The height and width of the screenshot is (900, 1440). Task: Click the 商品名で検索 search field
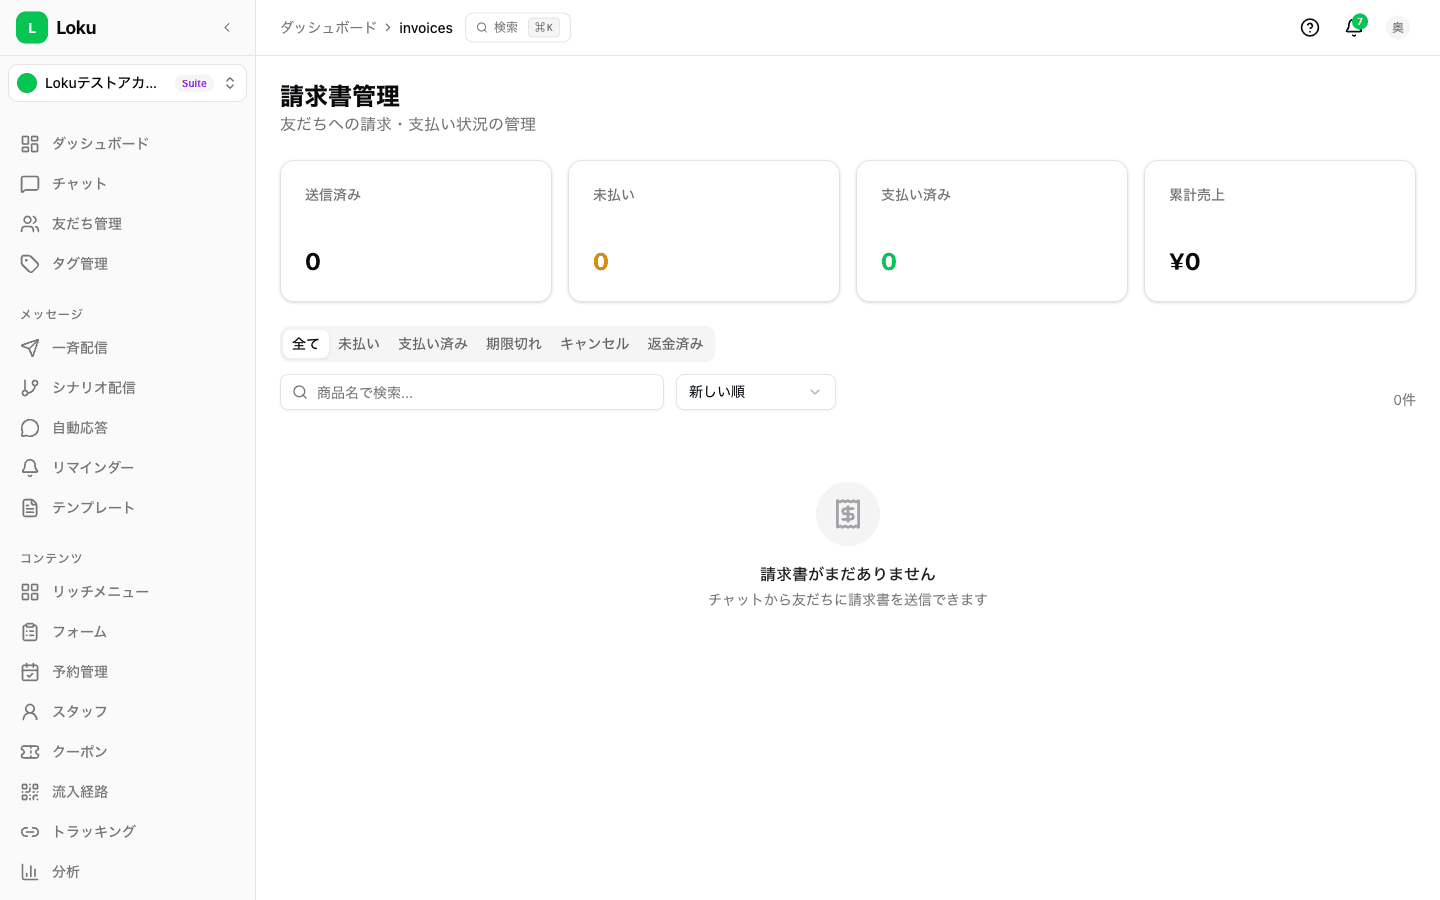472,392
